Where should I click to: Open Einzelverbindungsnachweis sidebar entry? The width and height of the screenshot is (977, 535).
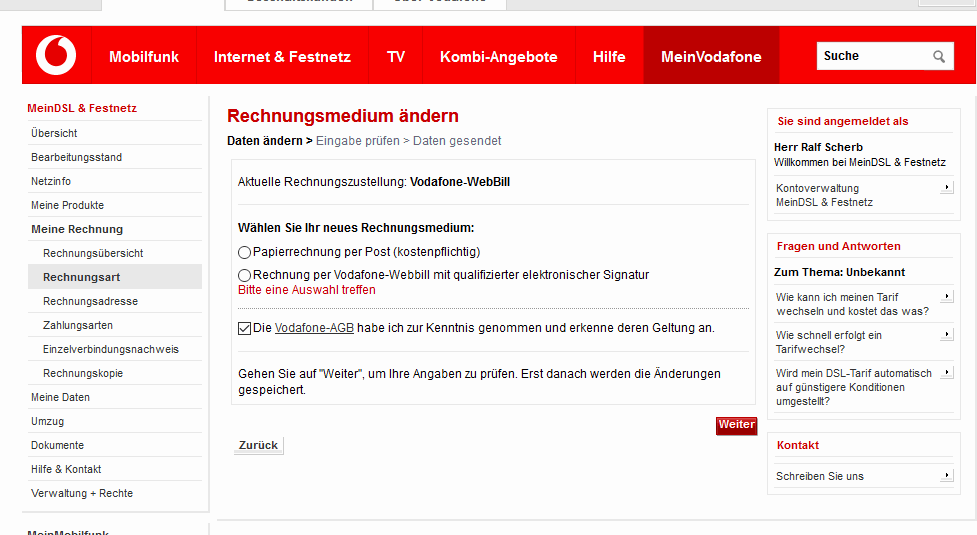tap(111, 349)
